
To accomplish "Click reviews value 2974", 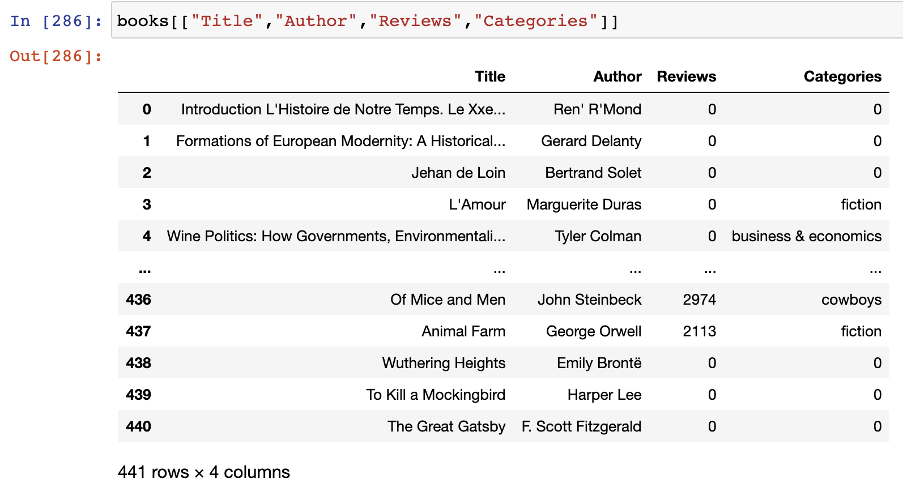I will [699, 299].
